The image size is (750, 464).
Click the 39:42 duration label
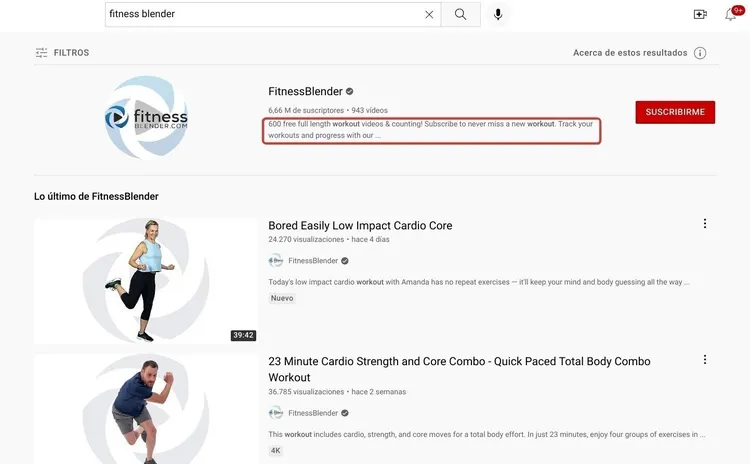pos(243,335)
